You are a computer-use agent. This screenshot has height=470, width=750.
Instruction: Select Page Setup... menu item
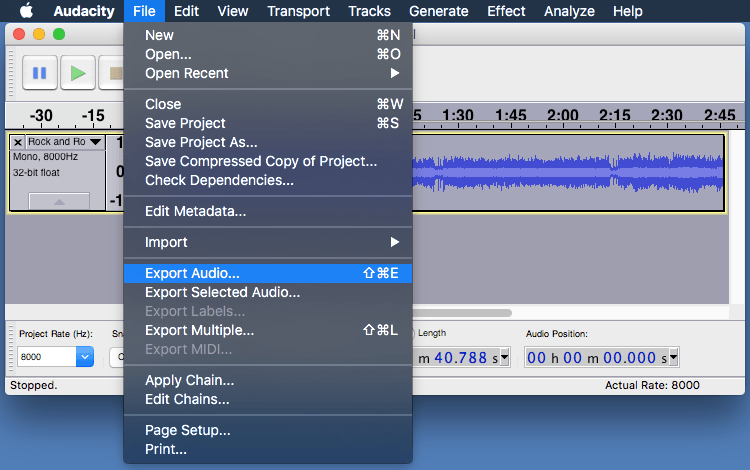268,430
